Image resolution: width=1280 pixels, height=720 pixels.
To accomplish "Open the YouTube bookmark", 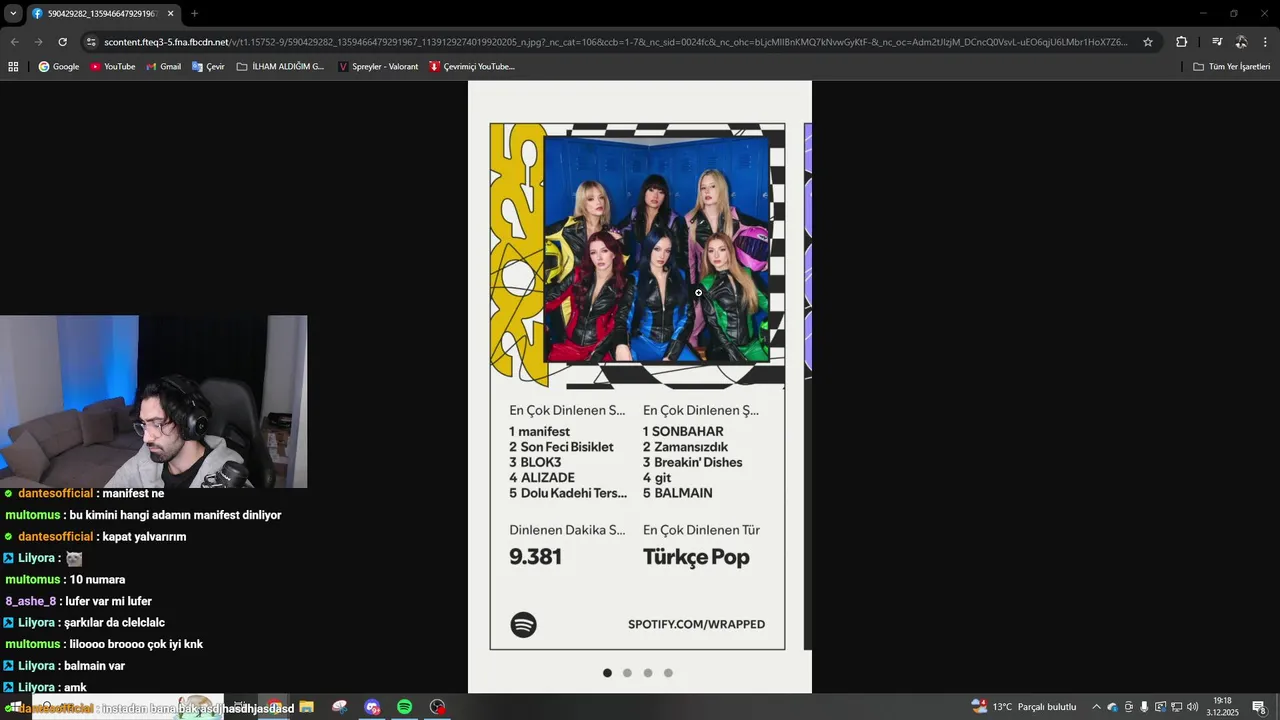I will (113, 67).
